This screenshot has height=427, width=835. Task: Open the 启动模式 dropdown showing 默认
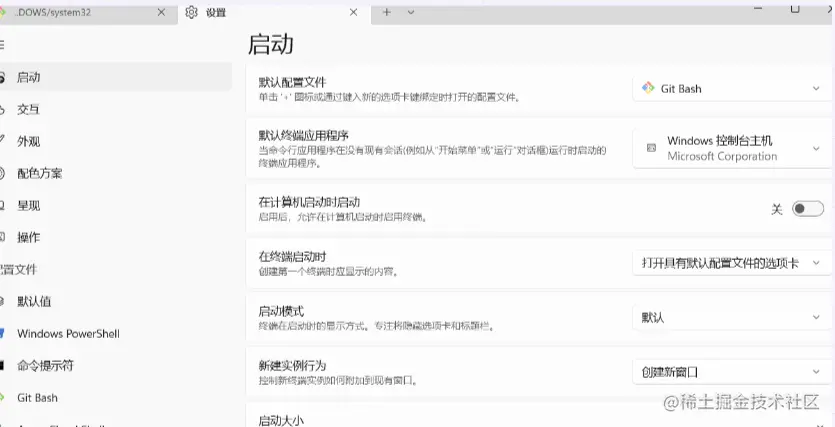732,318
